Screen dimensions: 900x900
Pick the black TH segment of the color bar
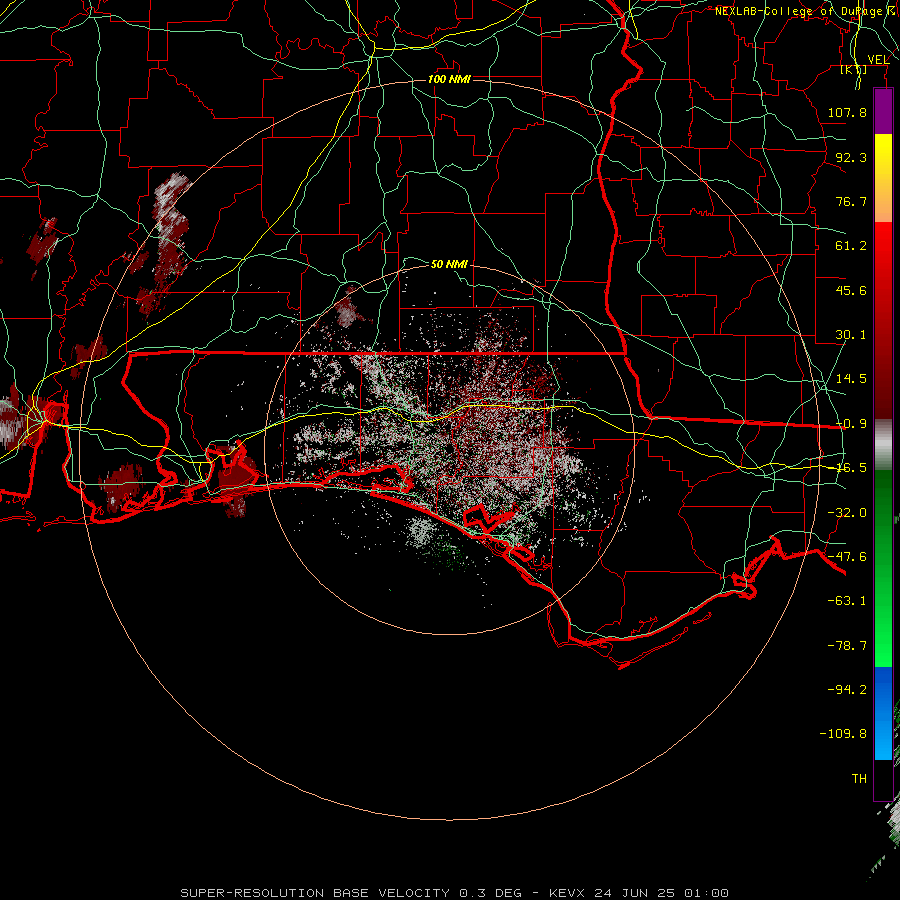(883, 779)
